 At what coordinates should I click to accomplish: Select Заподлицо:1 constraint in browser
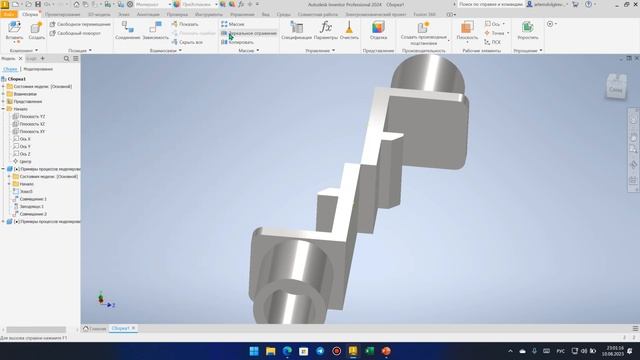pos(28,207)
